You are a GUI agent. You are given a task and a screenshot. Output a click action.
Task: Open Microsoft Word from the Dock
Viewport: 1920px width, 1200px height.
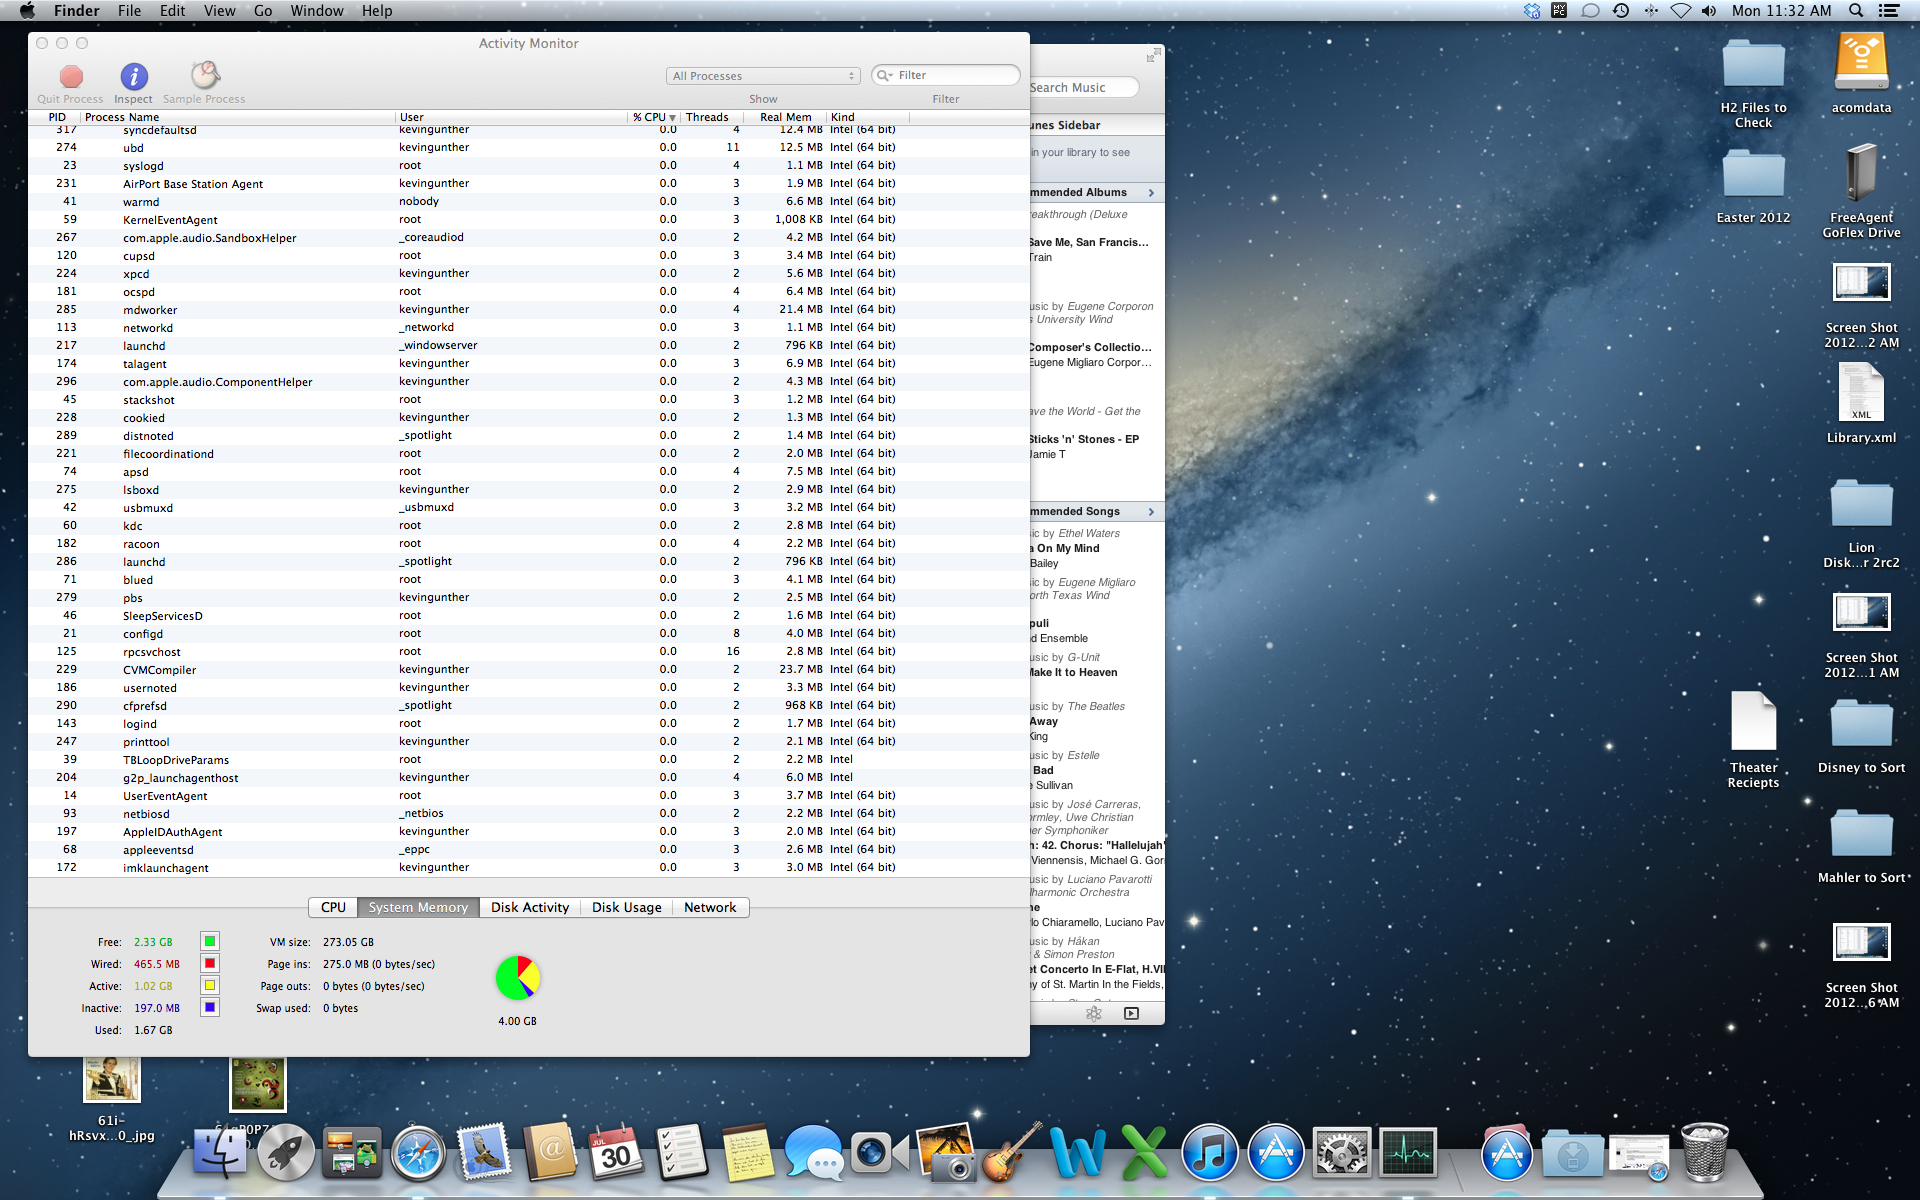1077,1152
